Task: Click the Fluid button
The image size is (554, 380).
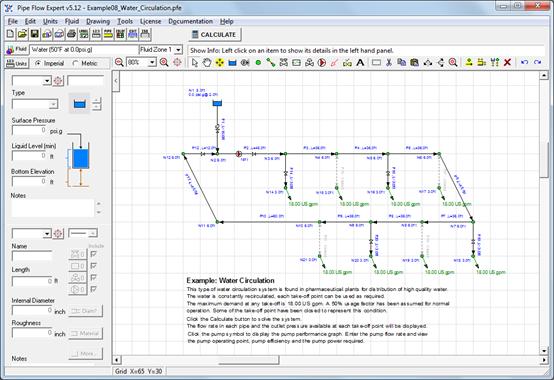Action: tap(16, 49)
